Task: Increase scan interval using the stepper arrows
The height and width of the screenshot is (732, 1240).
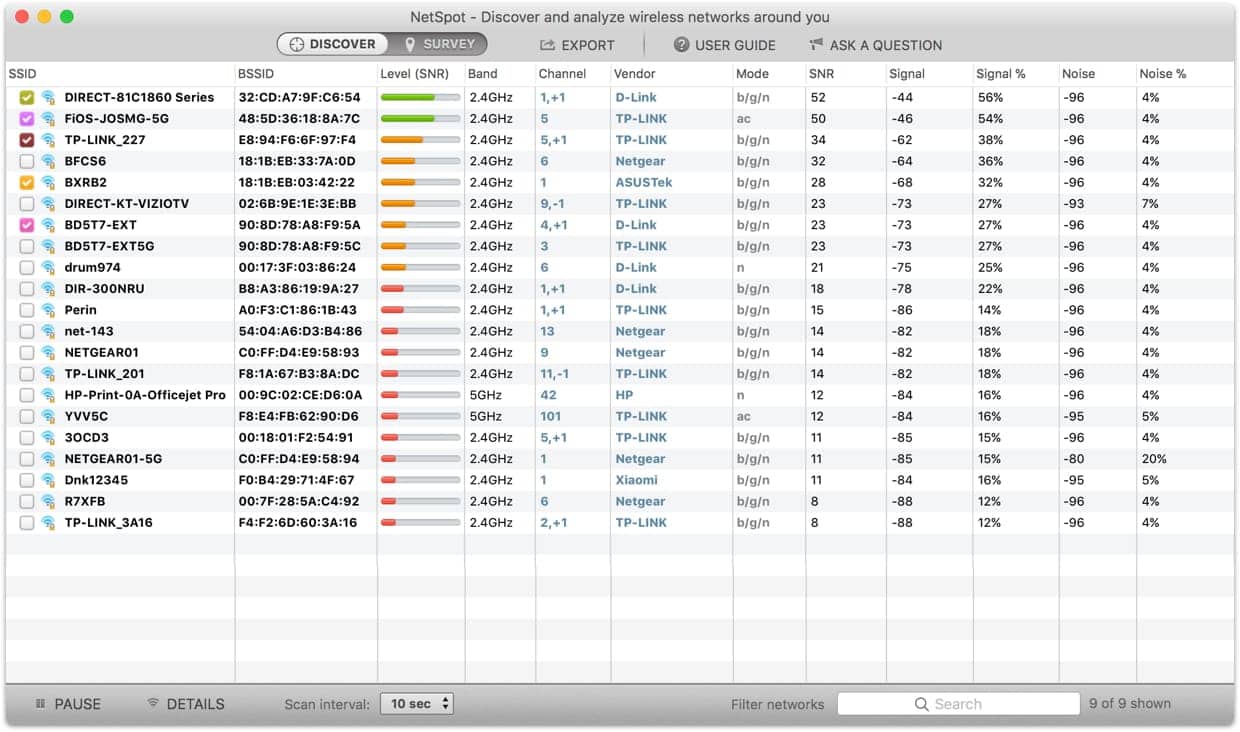Action: tap(444, 699)
